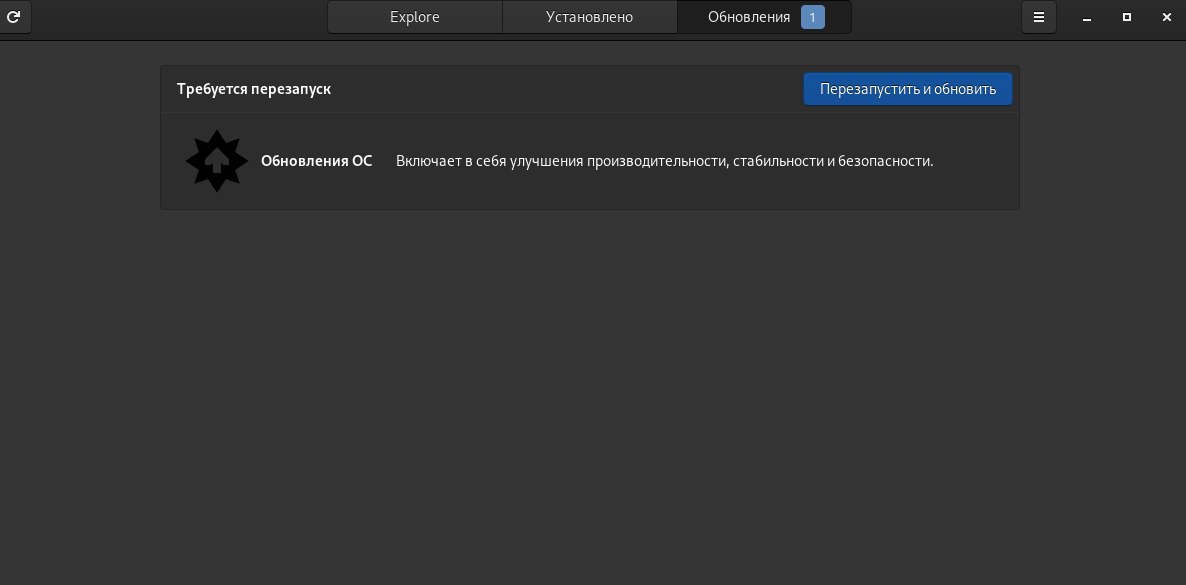Click the word Включает in the update description
Viewport: 1186px width, 585px height.
point(426,161)
